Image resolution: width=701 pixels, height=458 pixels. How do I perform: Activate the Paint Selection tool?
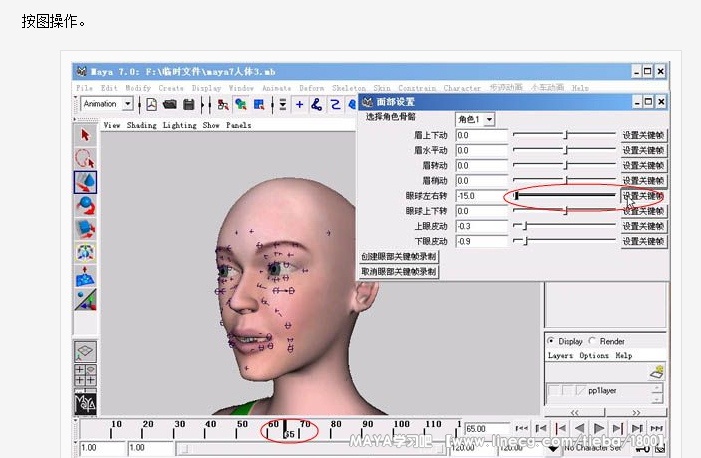tap(85, 182)
